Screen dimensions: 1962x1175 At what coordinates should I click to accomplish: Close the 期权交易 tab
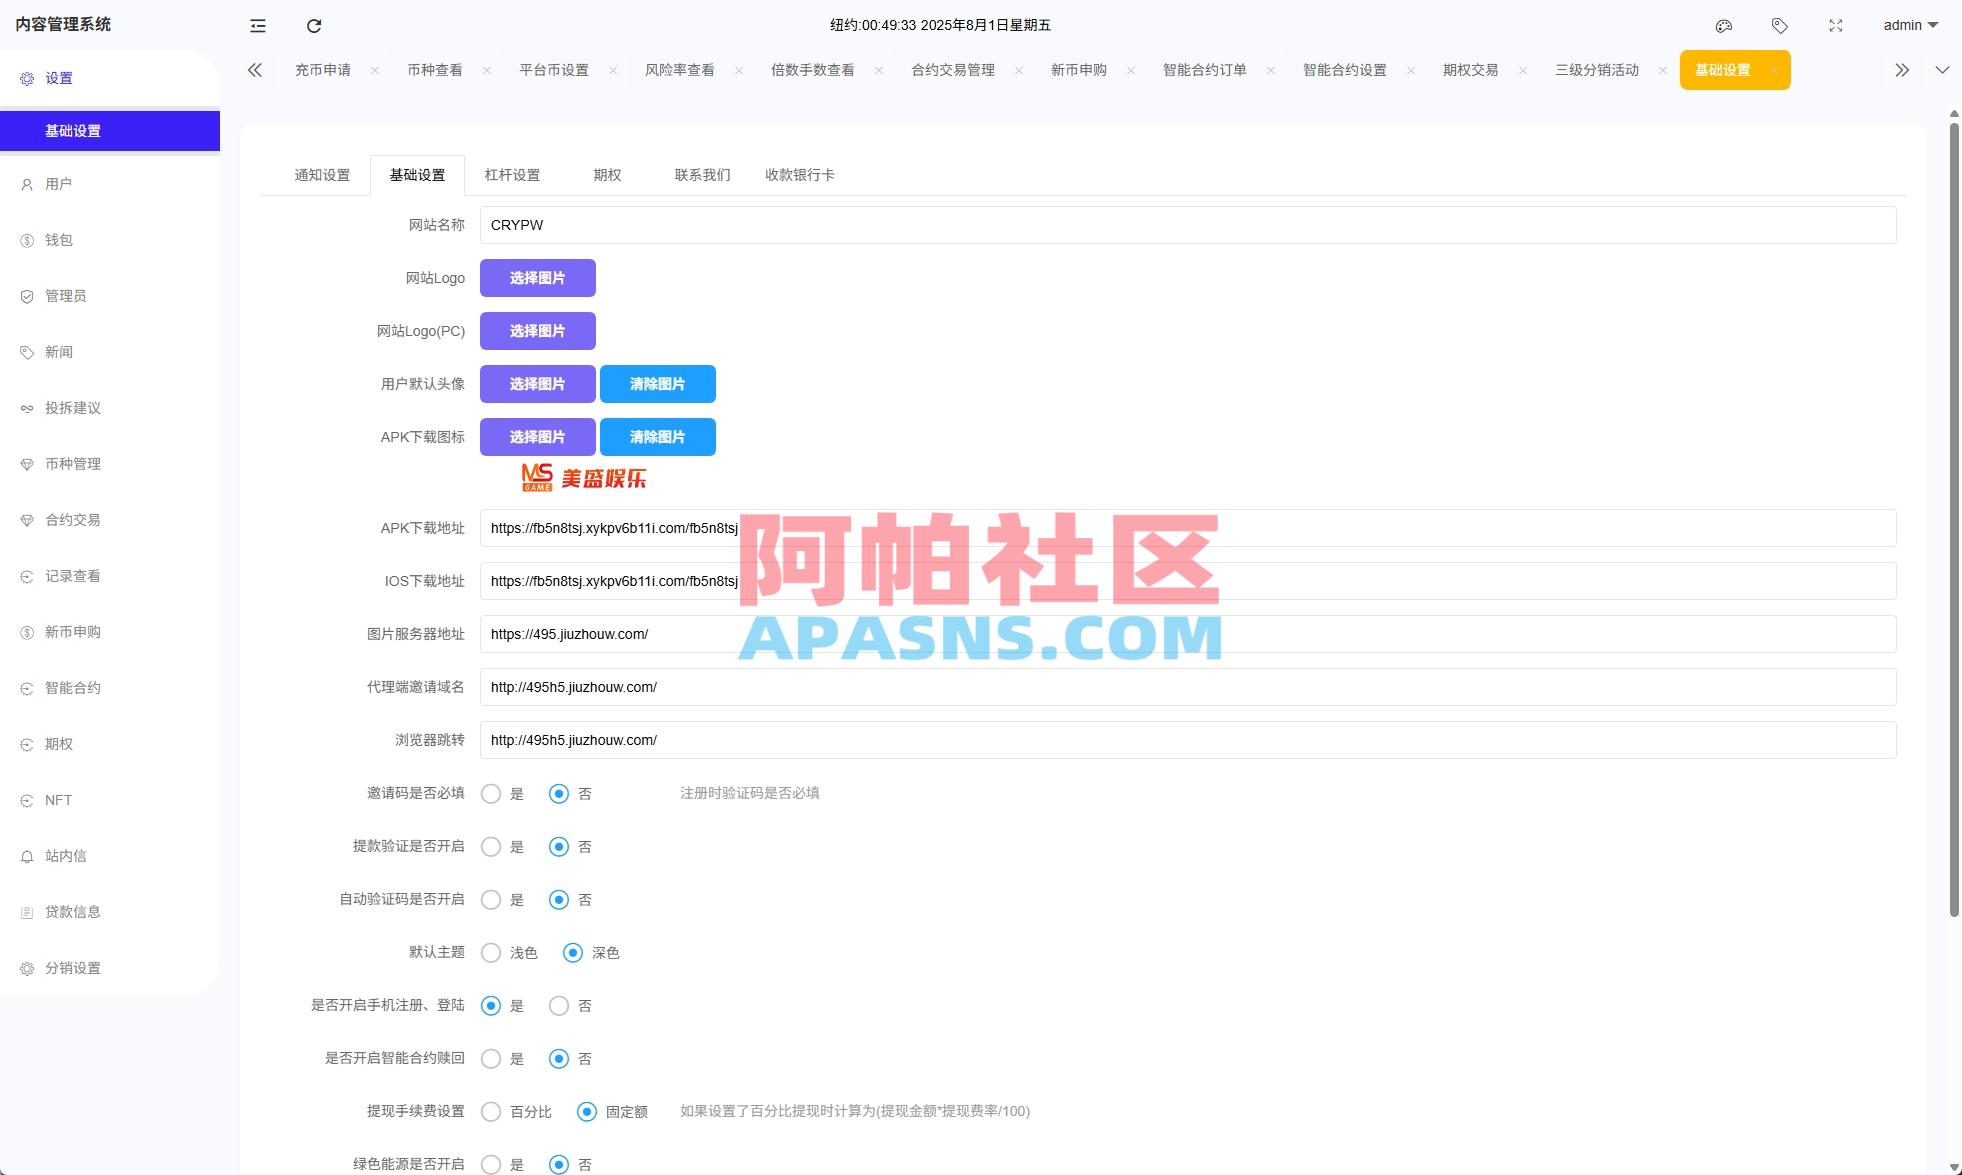(x=1523, y=70)
